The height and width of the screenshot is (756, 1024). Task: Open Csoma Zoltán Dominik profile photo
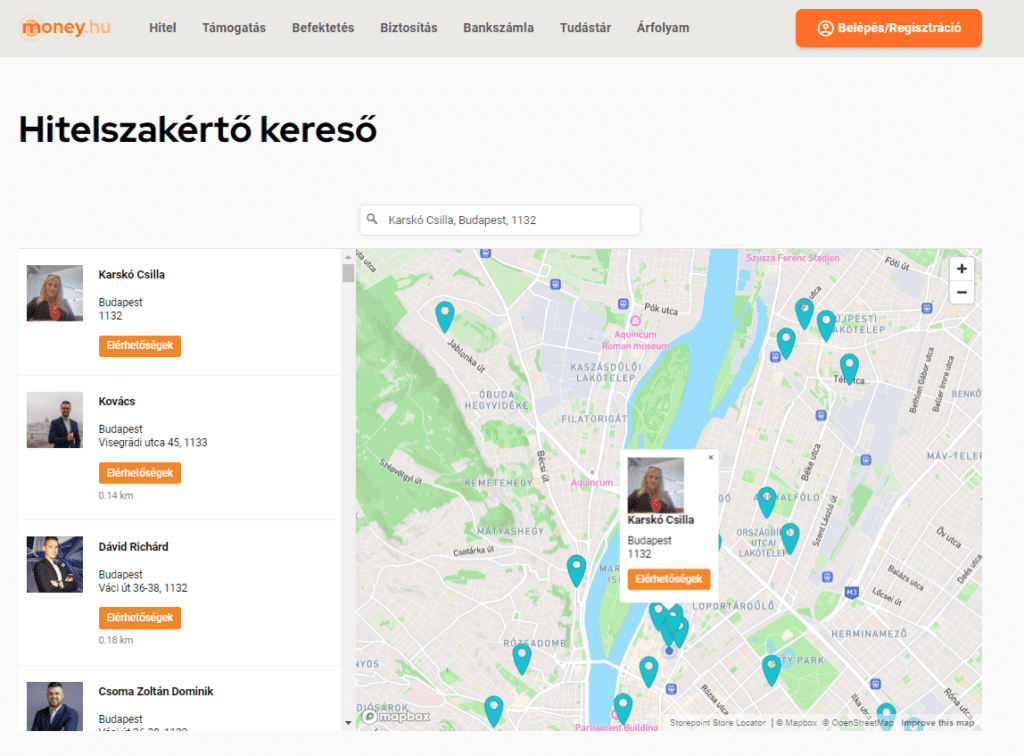click(55, 706)
